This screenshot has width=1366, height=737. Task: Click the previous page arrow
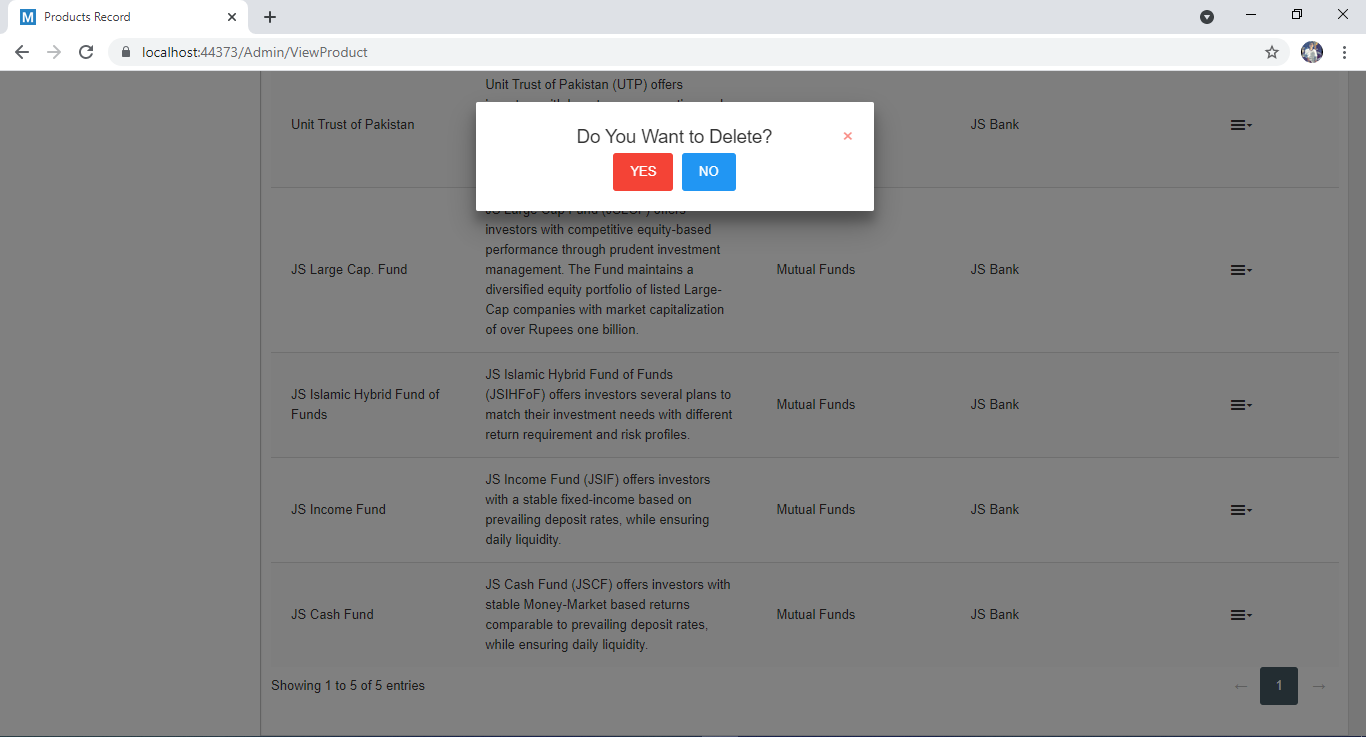(1241, 686)
